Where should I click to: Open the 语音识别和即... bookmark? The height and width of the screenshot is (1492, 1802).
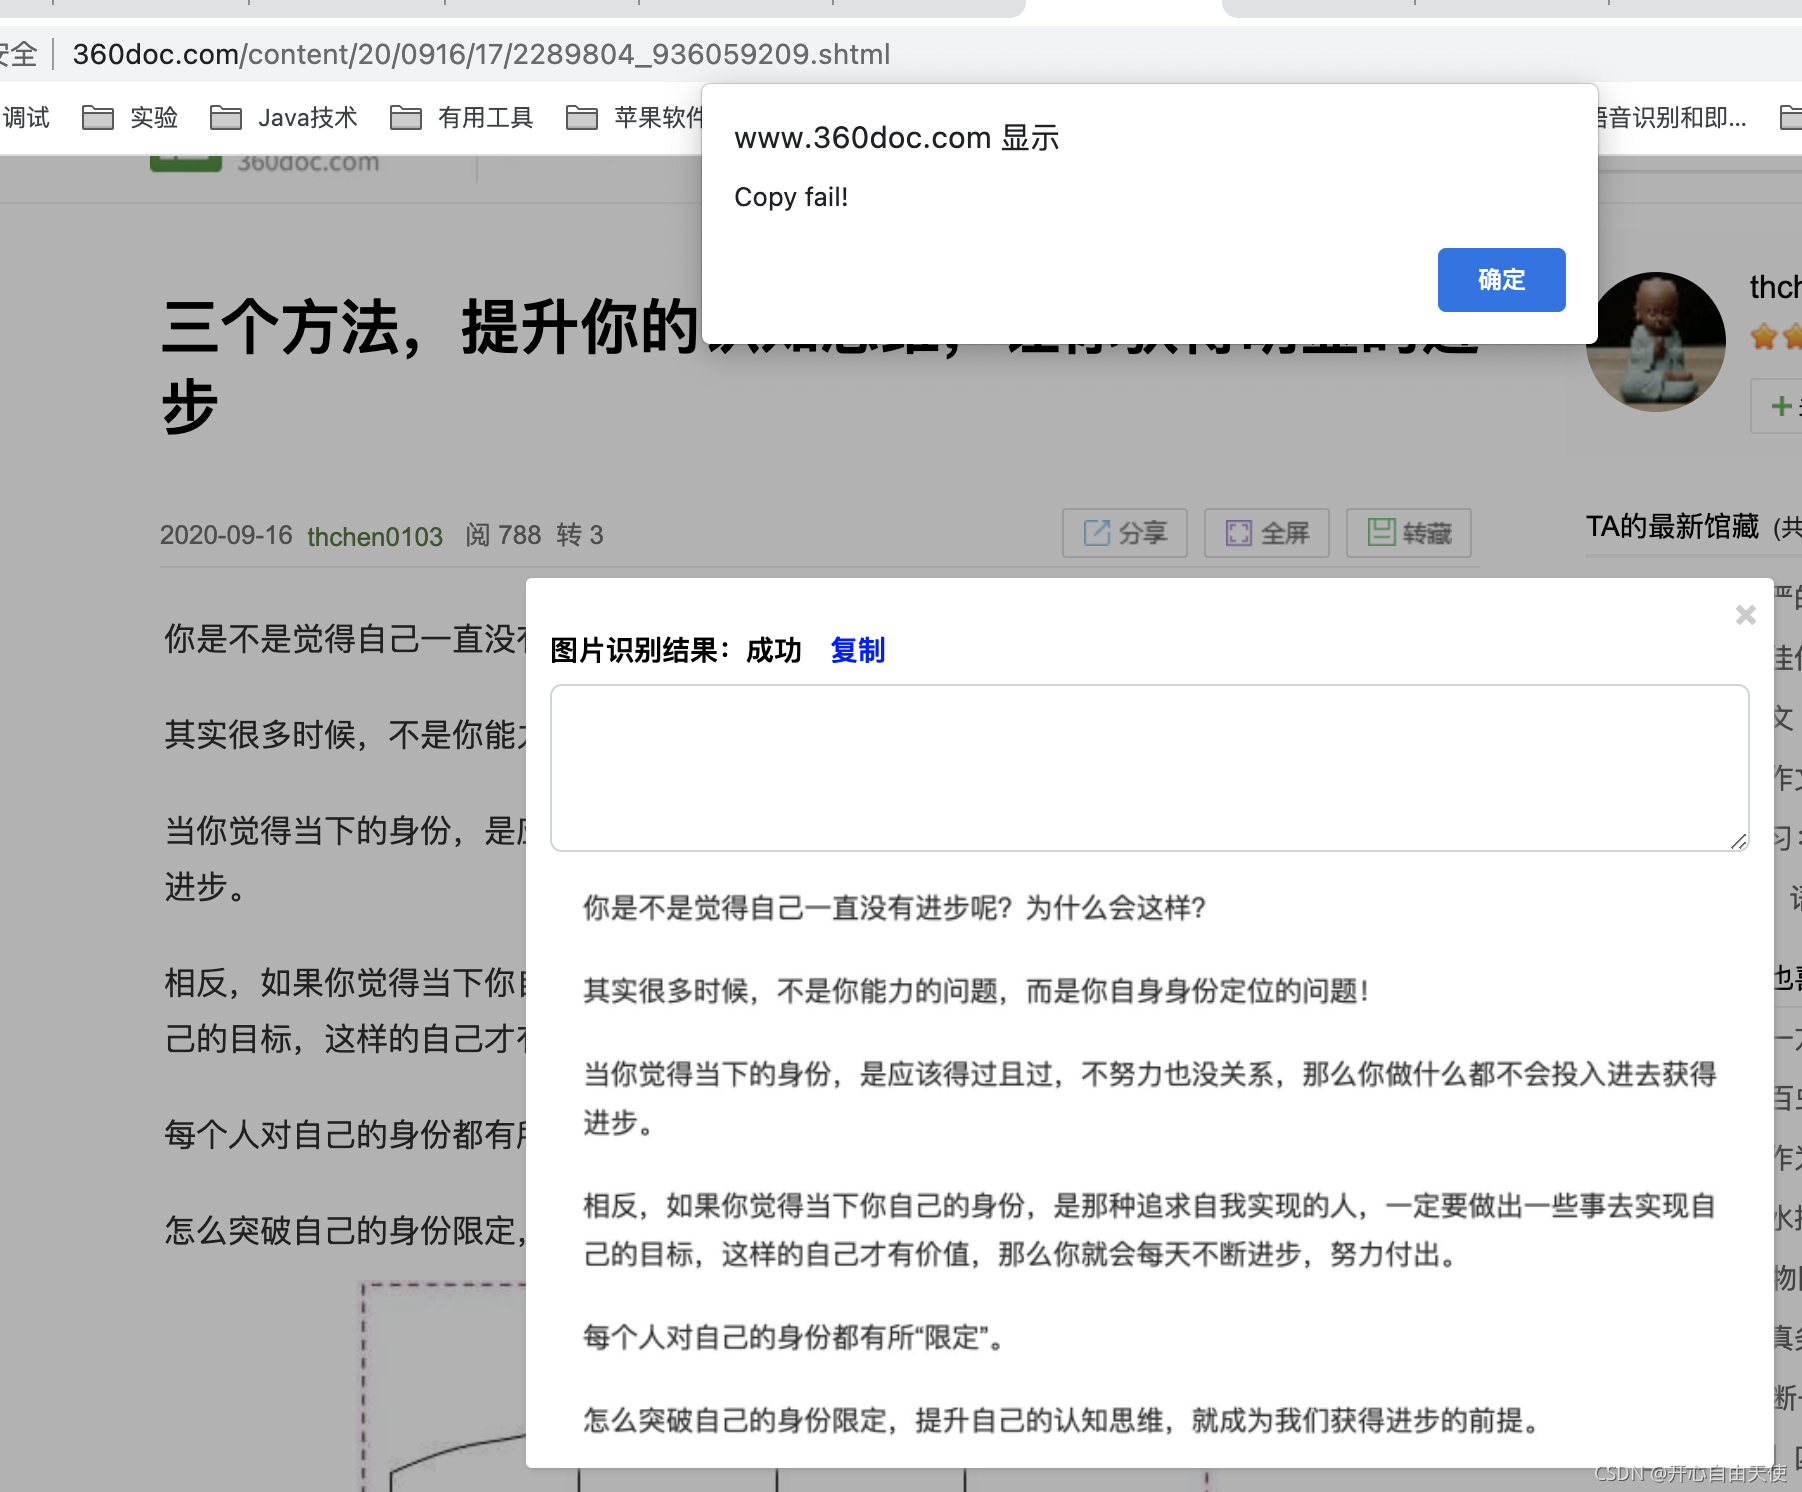[x=1673, y=118]
